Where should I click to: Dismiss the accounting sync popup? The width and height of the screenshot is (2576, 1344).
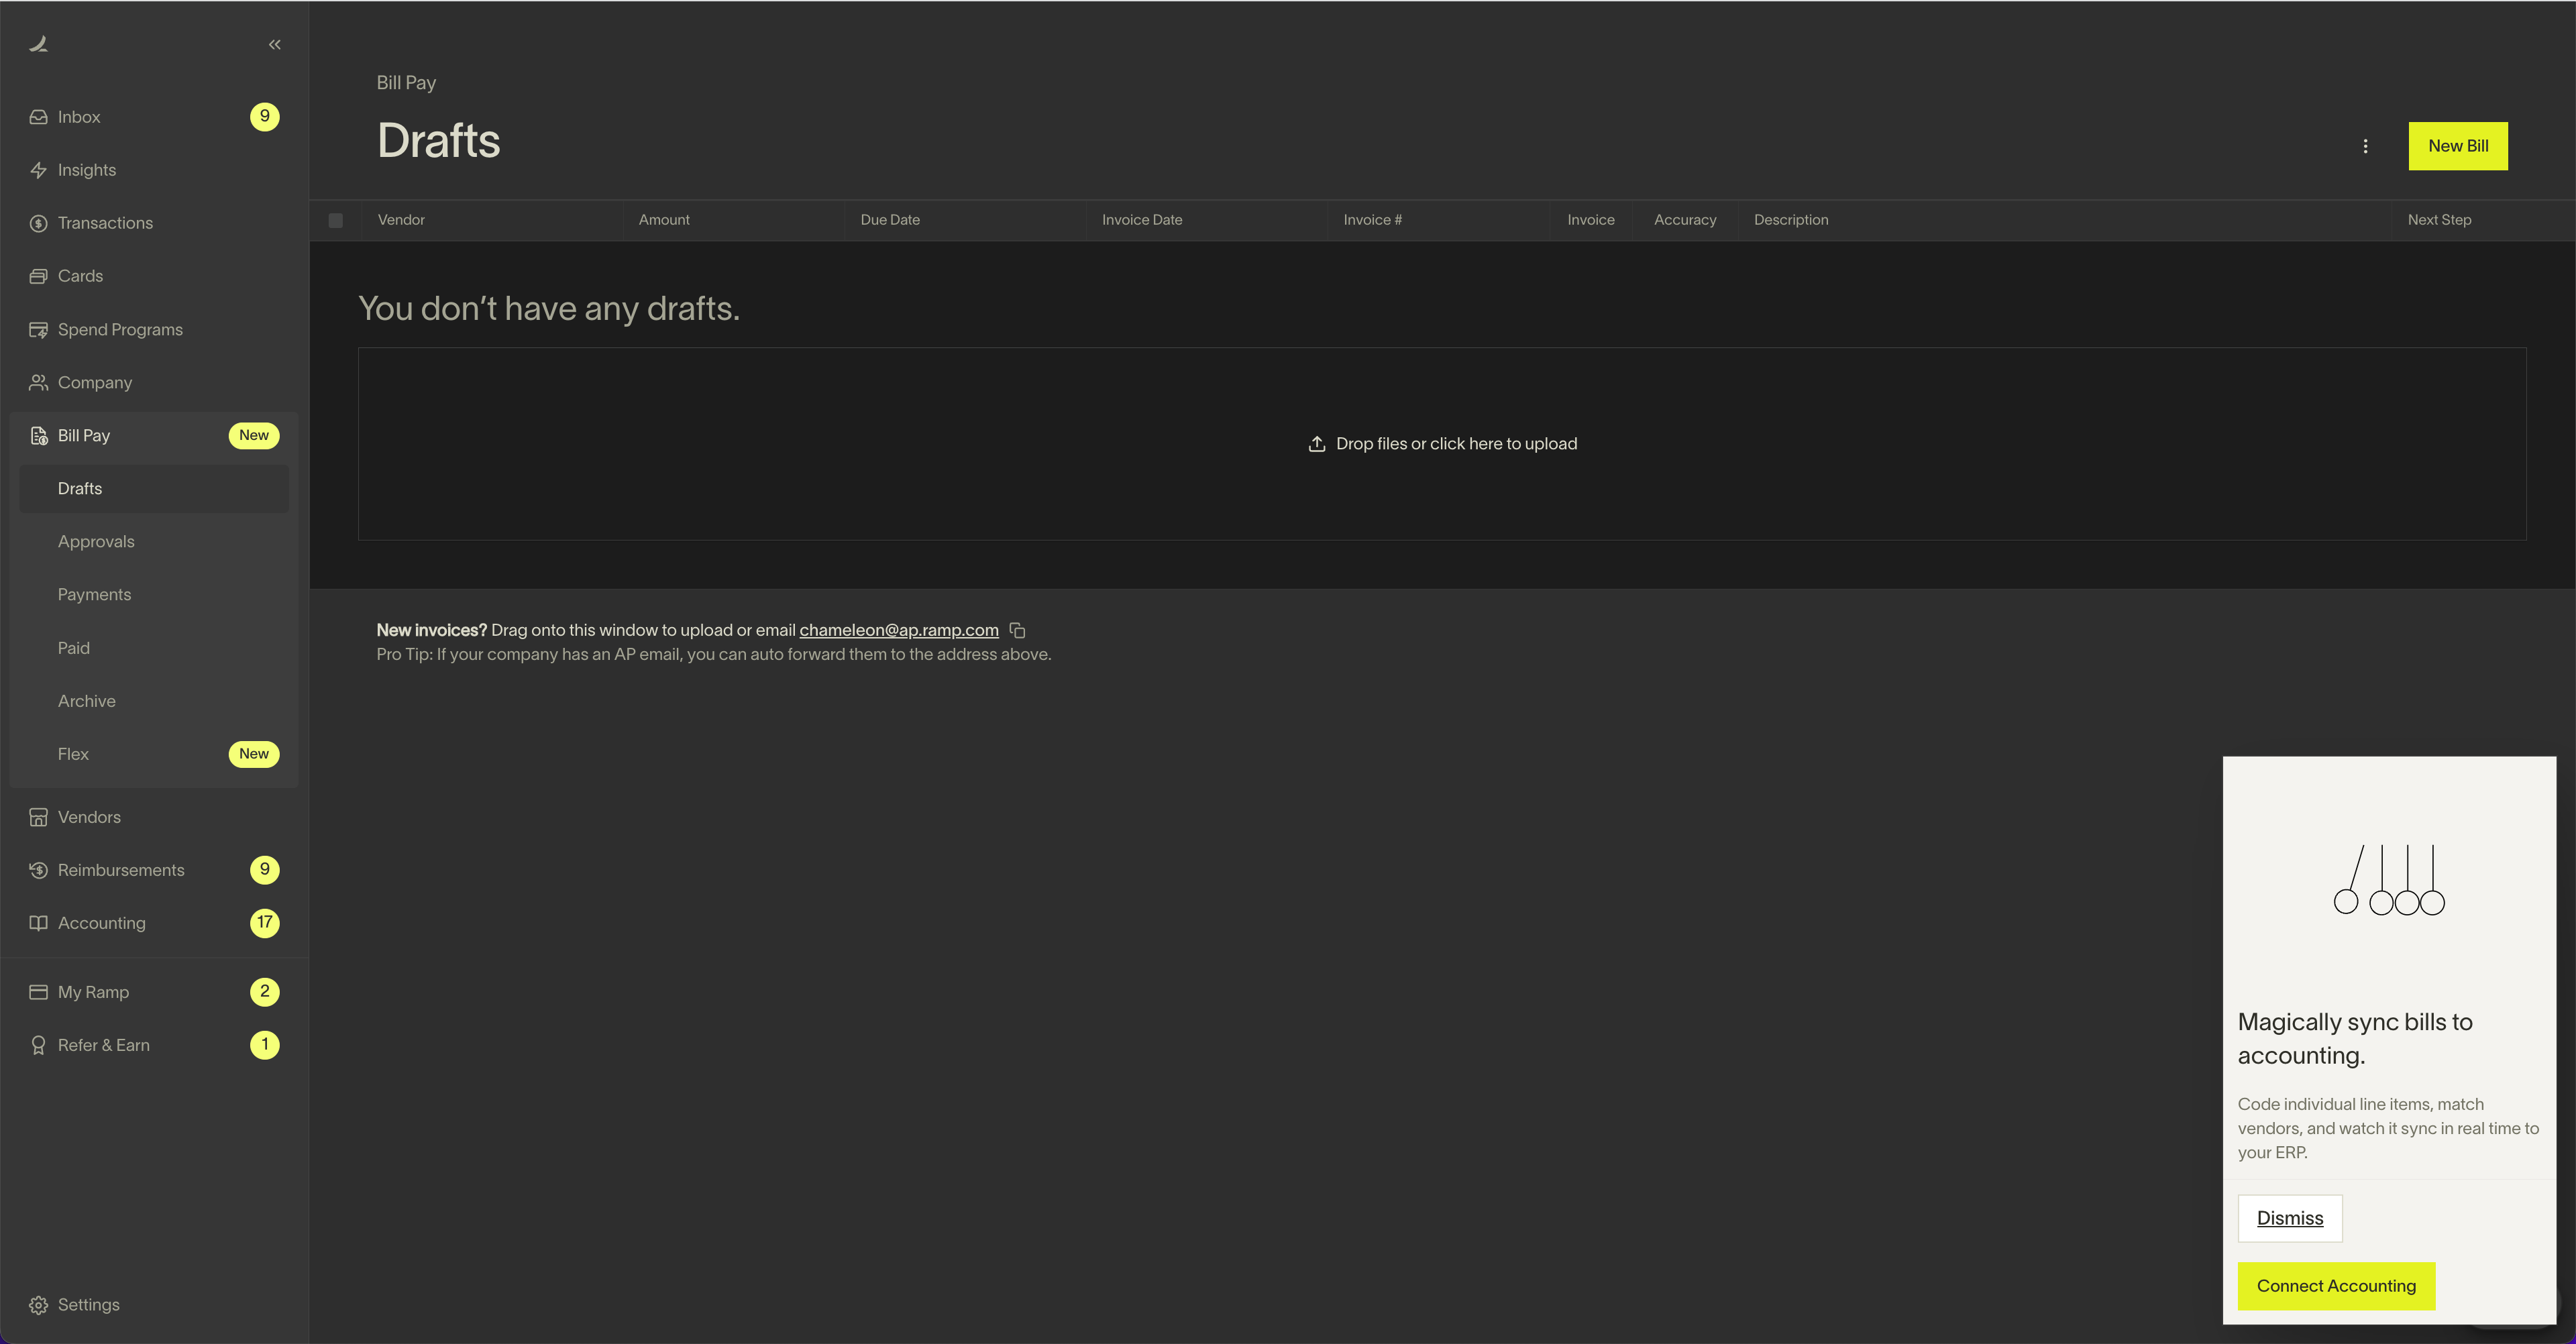[2290, 1218]
